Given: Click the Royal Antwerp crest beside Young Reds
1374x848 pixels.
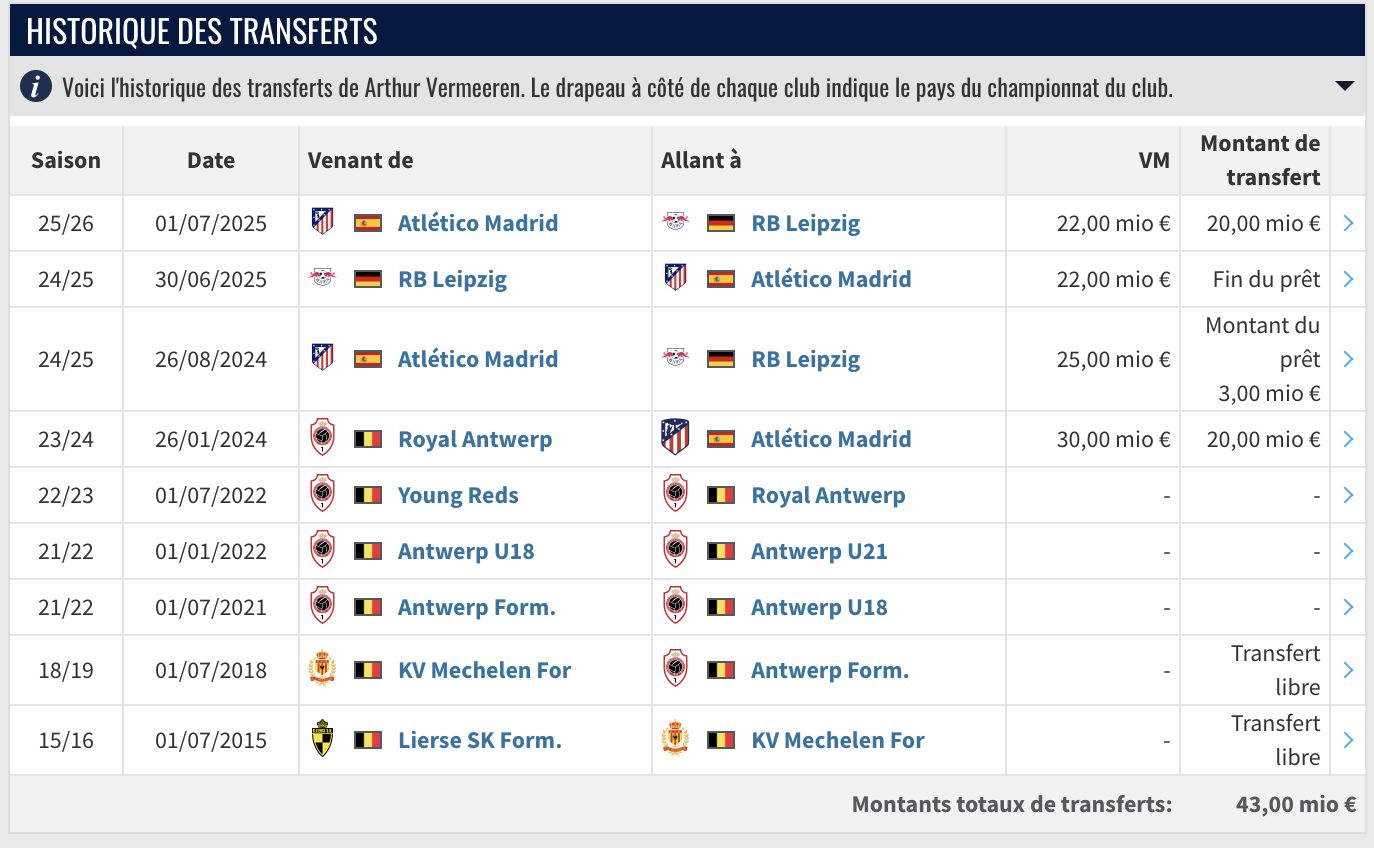Looking at the screenshot, I should click(322, 494).
